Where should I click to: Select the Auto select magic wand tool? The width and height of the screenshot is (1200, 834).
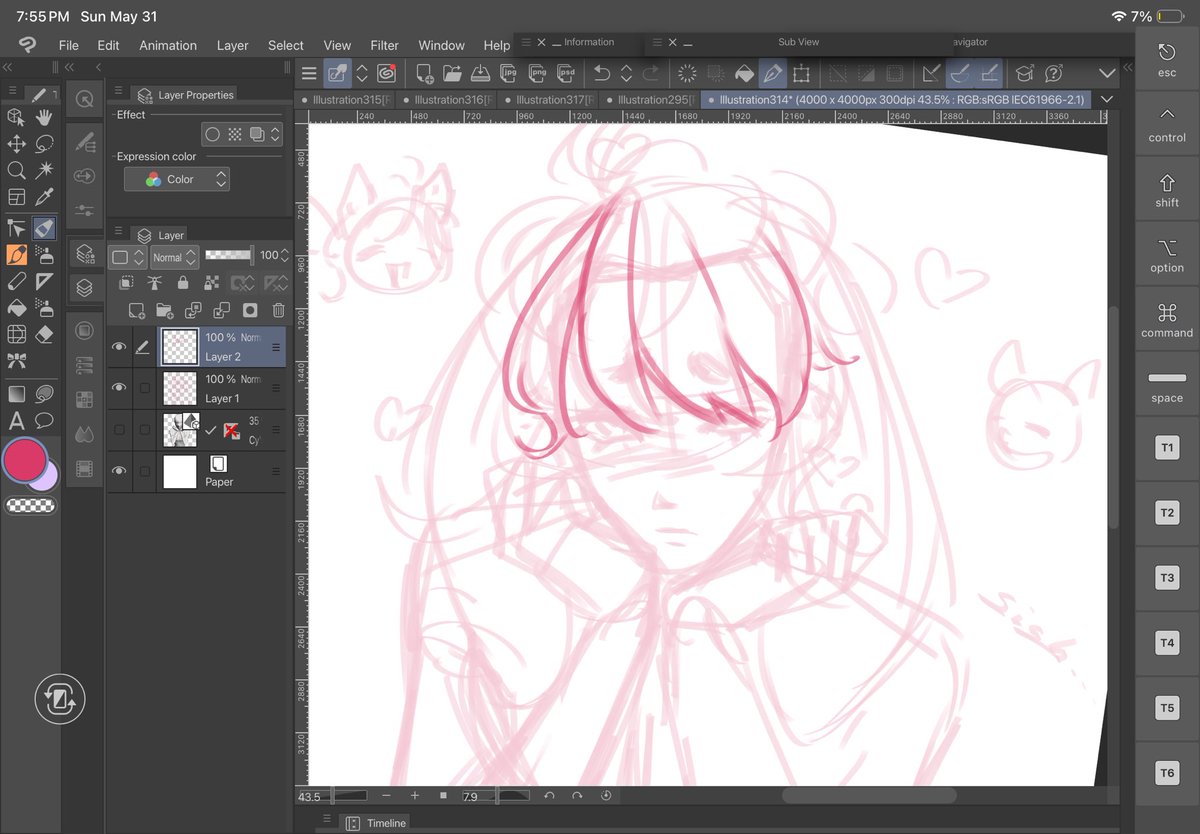44,171
